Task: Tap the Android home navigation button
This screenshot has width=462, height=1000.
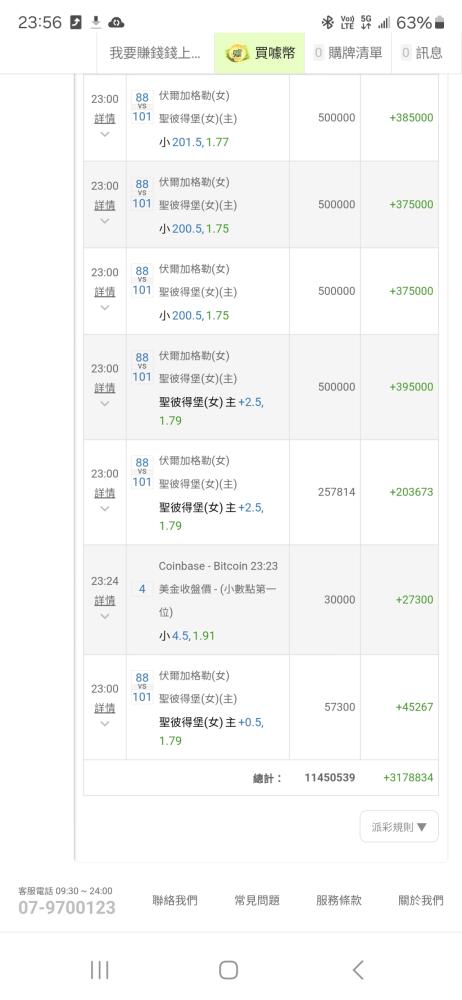Action: click(x=228, y=970)
